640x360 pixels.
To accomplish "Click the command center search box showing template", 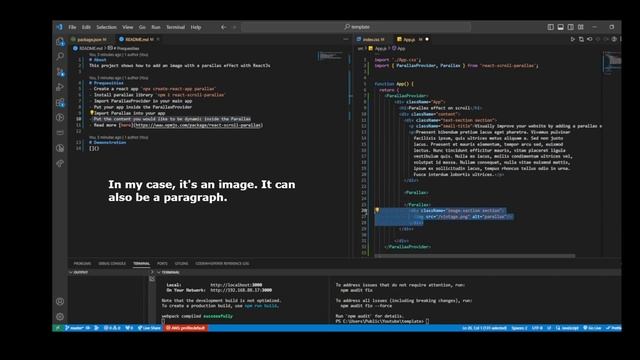I will tap(356, 27).
